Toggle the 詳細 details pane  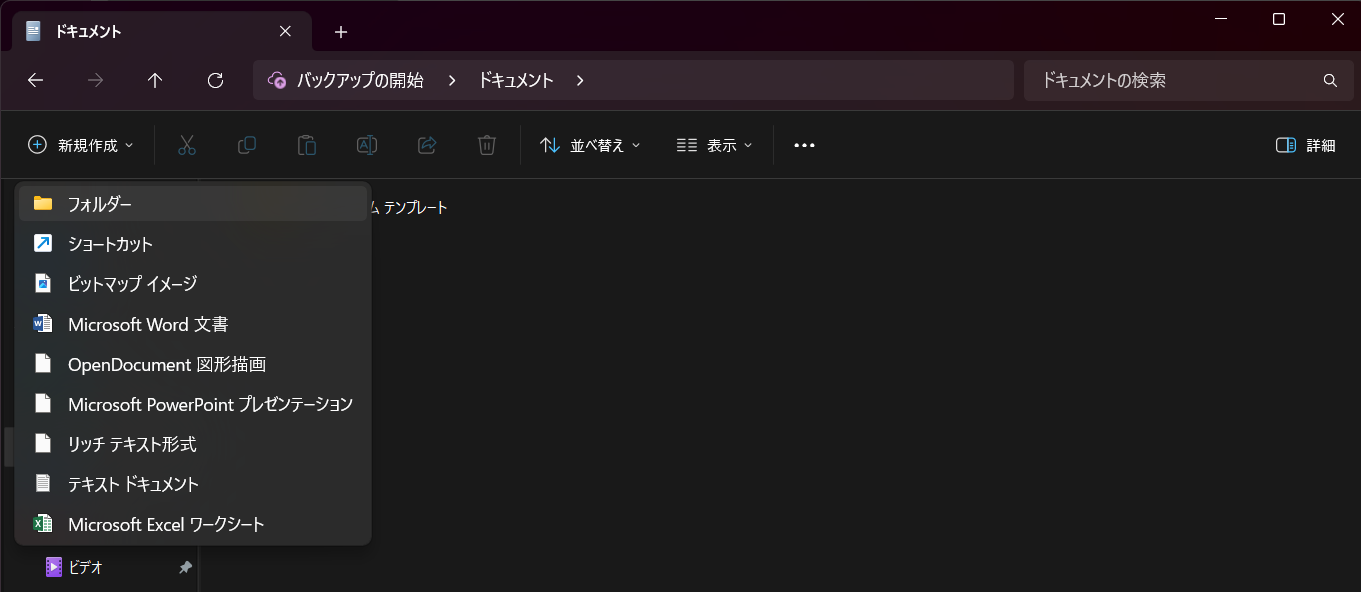pyautogui.click(x=1306, y=145)
